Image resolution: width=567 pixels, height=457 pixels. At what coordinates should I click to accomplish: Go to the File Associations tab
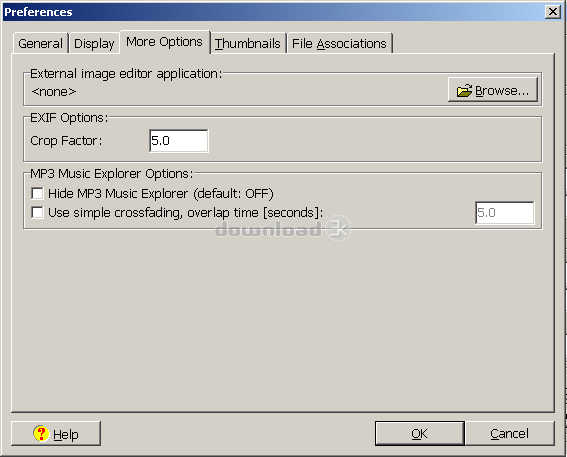click(339, 43)
